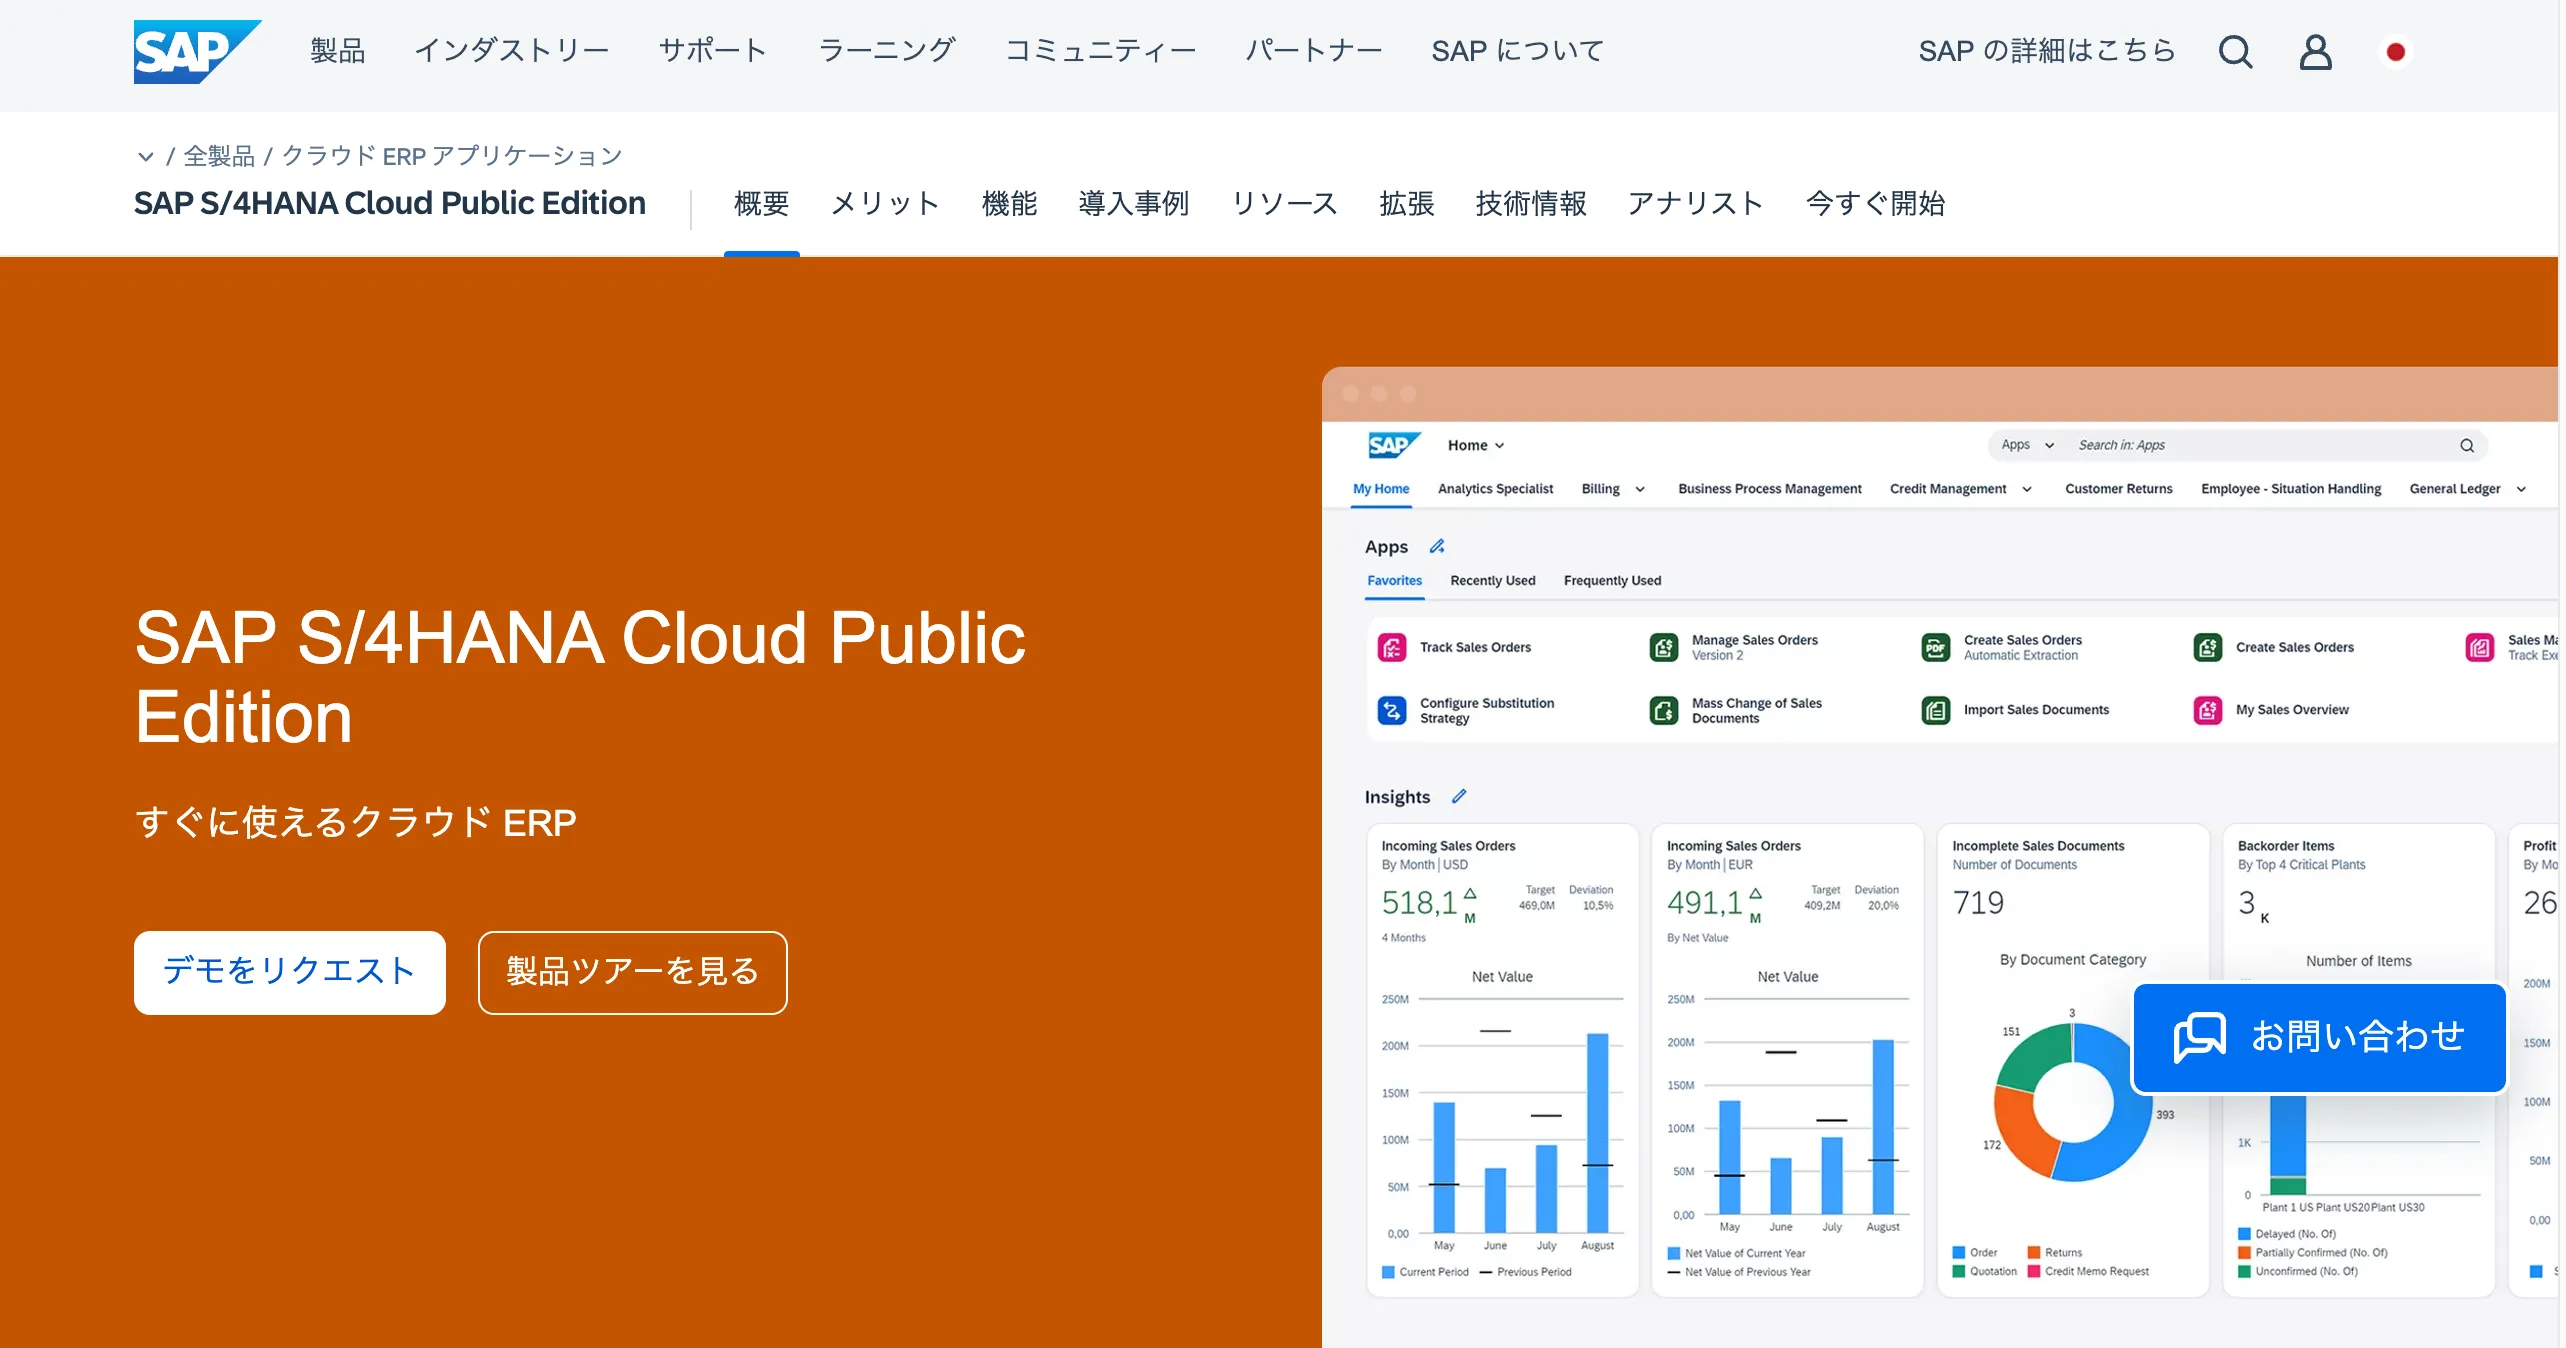Expand the Billing menu chevron
2566x1348 pixels.
tap(1640, 489)
